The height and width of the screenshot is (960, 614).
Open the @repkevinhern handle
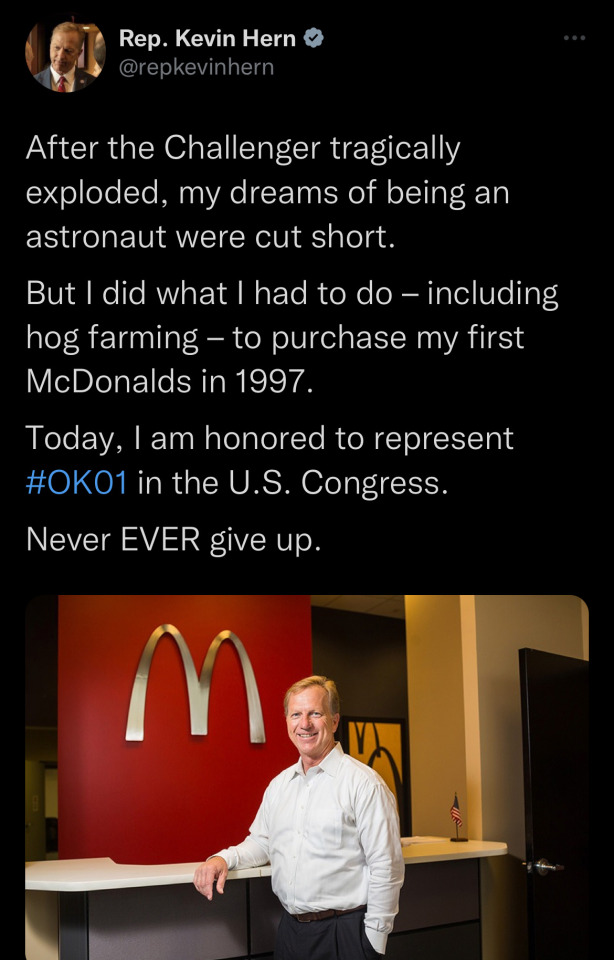tap(196, 67)
